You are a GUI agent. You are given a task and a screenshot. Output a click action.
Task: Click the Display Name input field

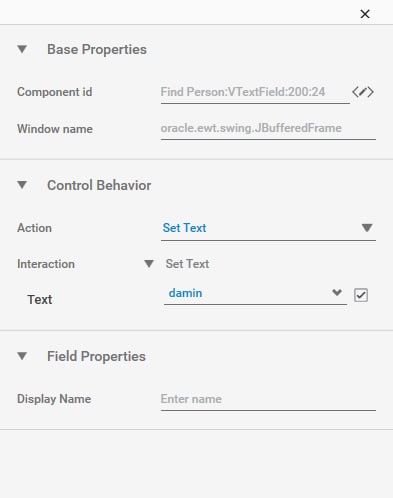(x=268, y=400)
